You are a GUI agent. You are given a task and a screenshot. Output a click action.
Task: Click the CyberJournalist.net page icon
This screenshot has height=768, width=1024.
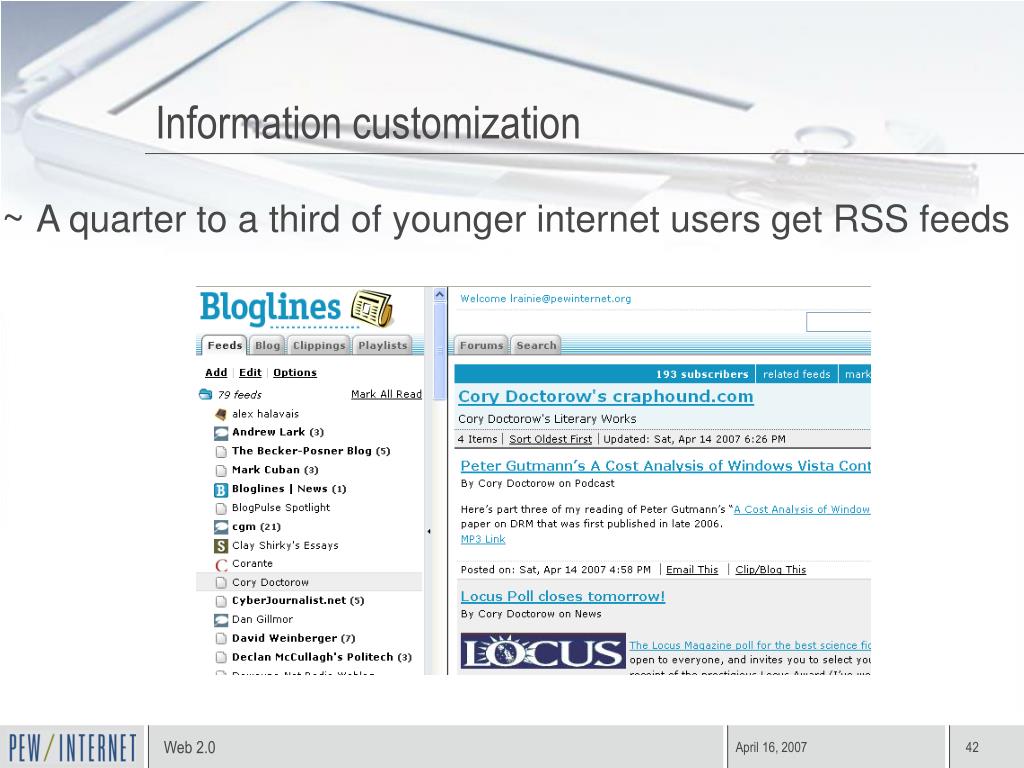[221, 601]
